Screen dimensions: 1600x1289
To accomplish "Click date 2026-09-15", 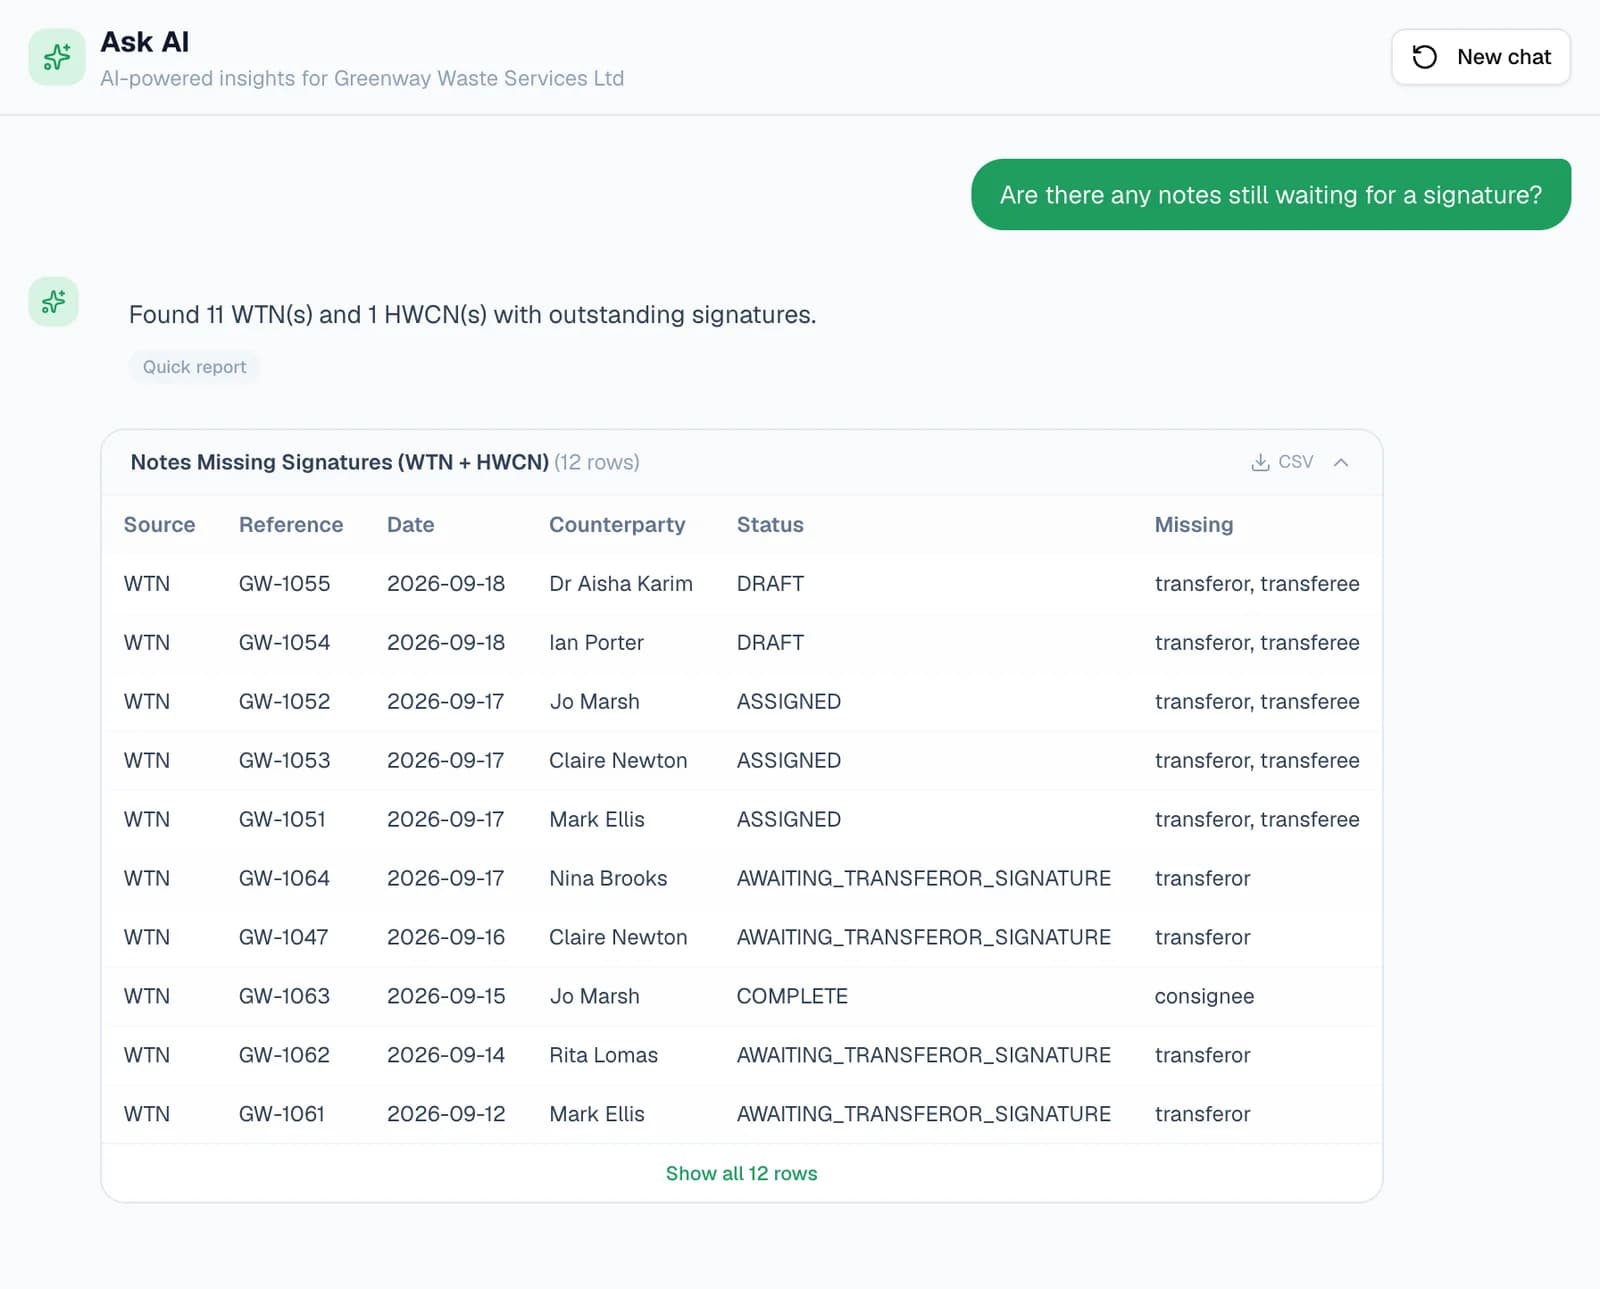I will click(x=446, y=997).
